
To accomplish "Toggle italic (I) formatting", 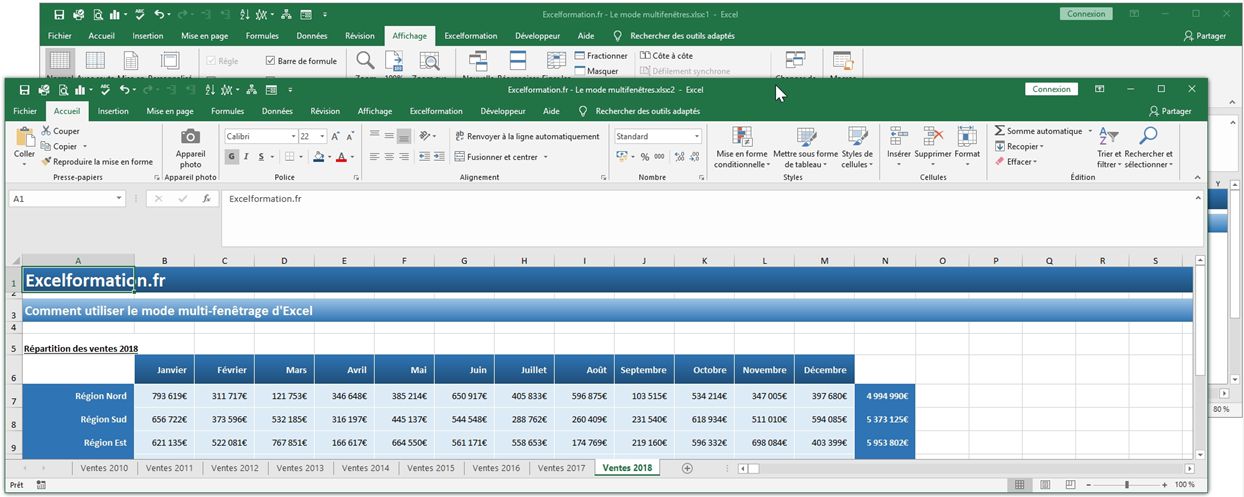I will 246,157.
